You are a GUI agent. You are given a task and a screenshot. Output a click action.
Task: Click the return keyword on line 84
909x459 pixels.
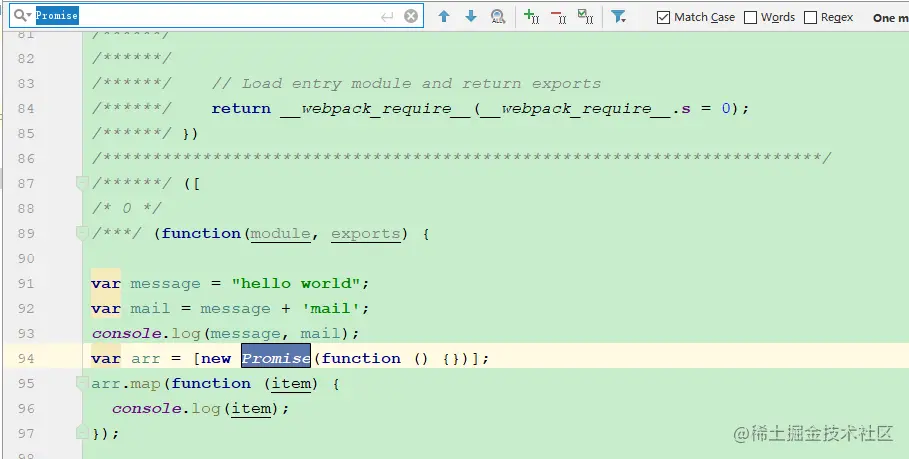(241, 108)
